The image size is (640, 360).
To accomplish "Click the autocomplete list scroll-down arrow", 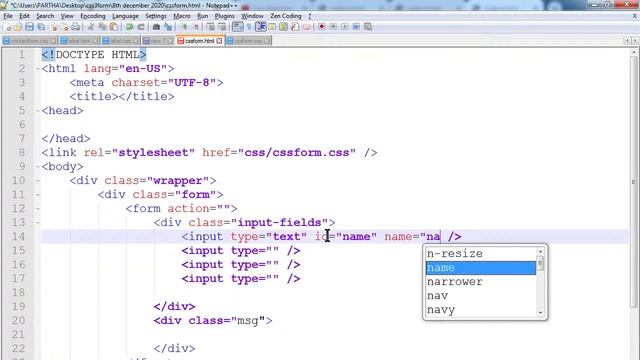I will [540, 313].
